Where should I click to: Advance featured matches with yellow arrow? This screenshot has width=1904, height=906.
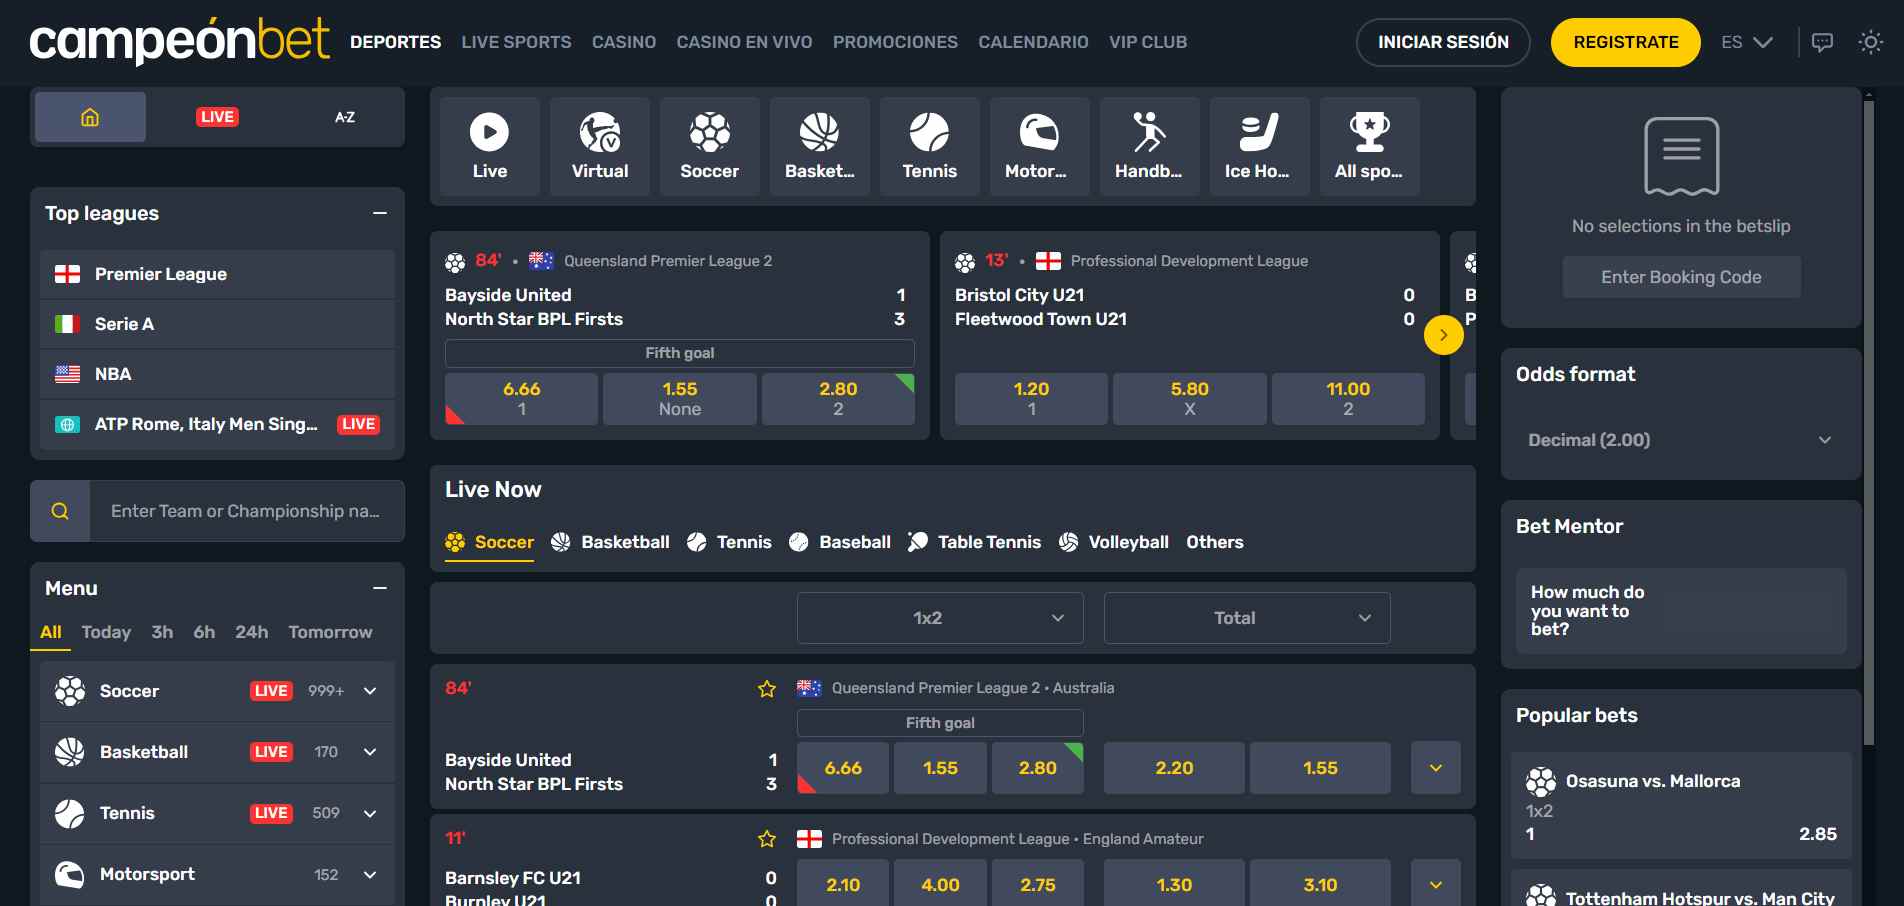pyautogui.click(x=1443, y=335)
